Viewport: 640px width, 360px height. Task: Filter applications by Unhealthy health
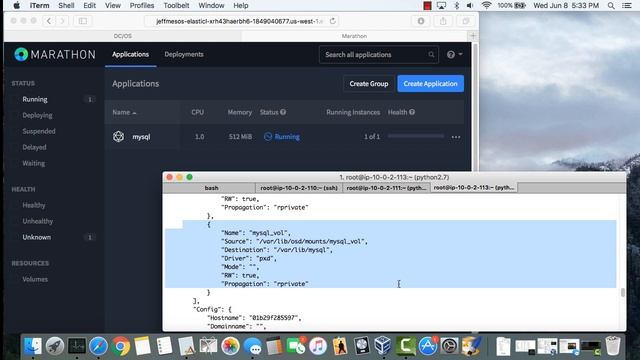(x=38, y=221)
